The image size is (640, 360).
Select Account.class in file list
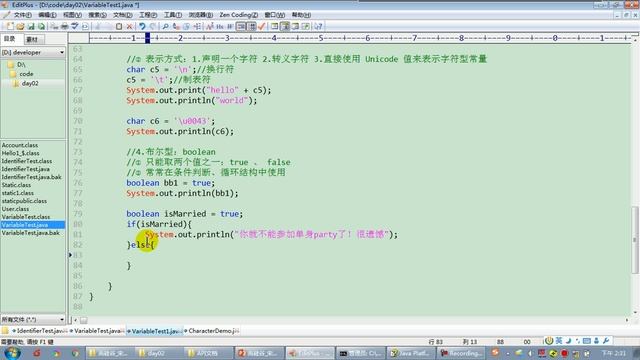20,145
